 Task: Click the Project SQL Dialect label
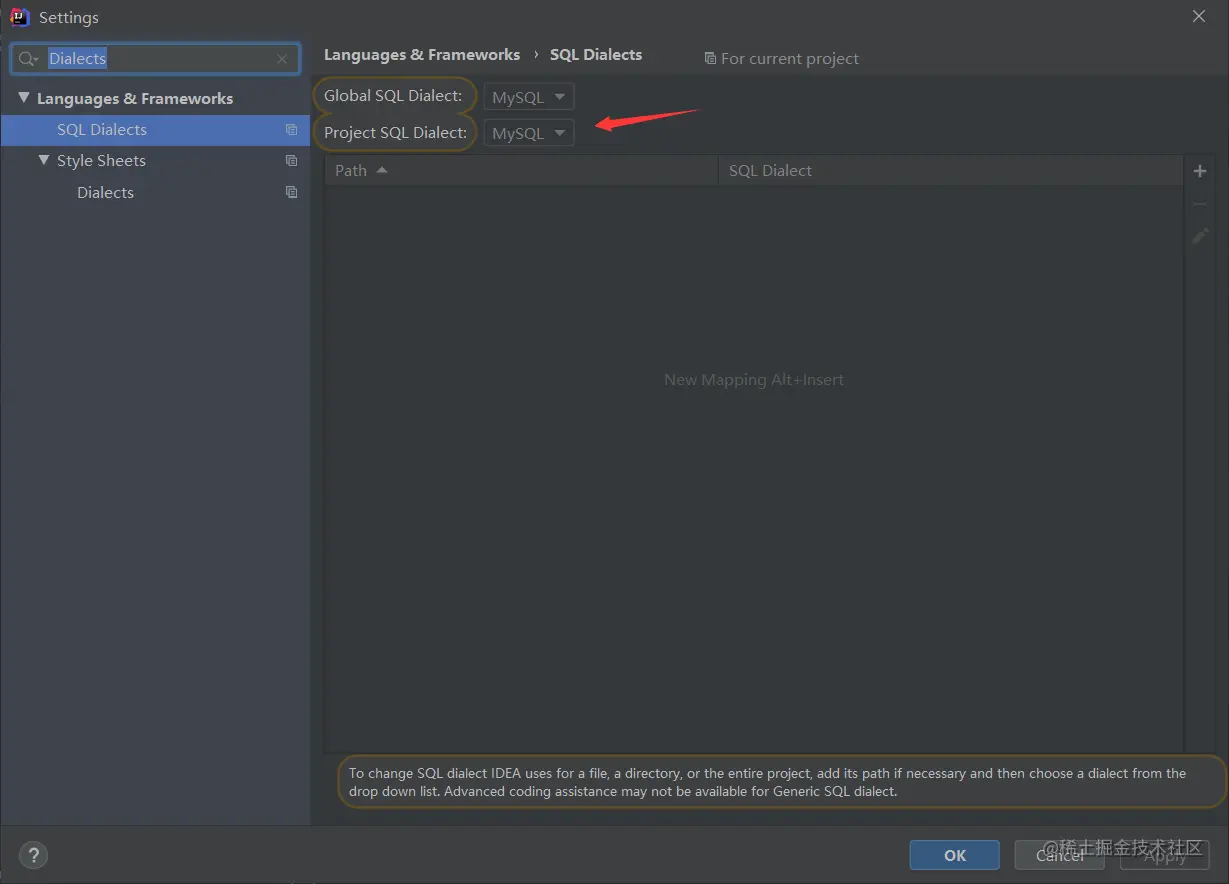(x=395, y=132)
